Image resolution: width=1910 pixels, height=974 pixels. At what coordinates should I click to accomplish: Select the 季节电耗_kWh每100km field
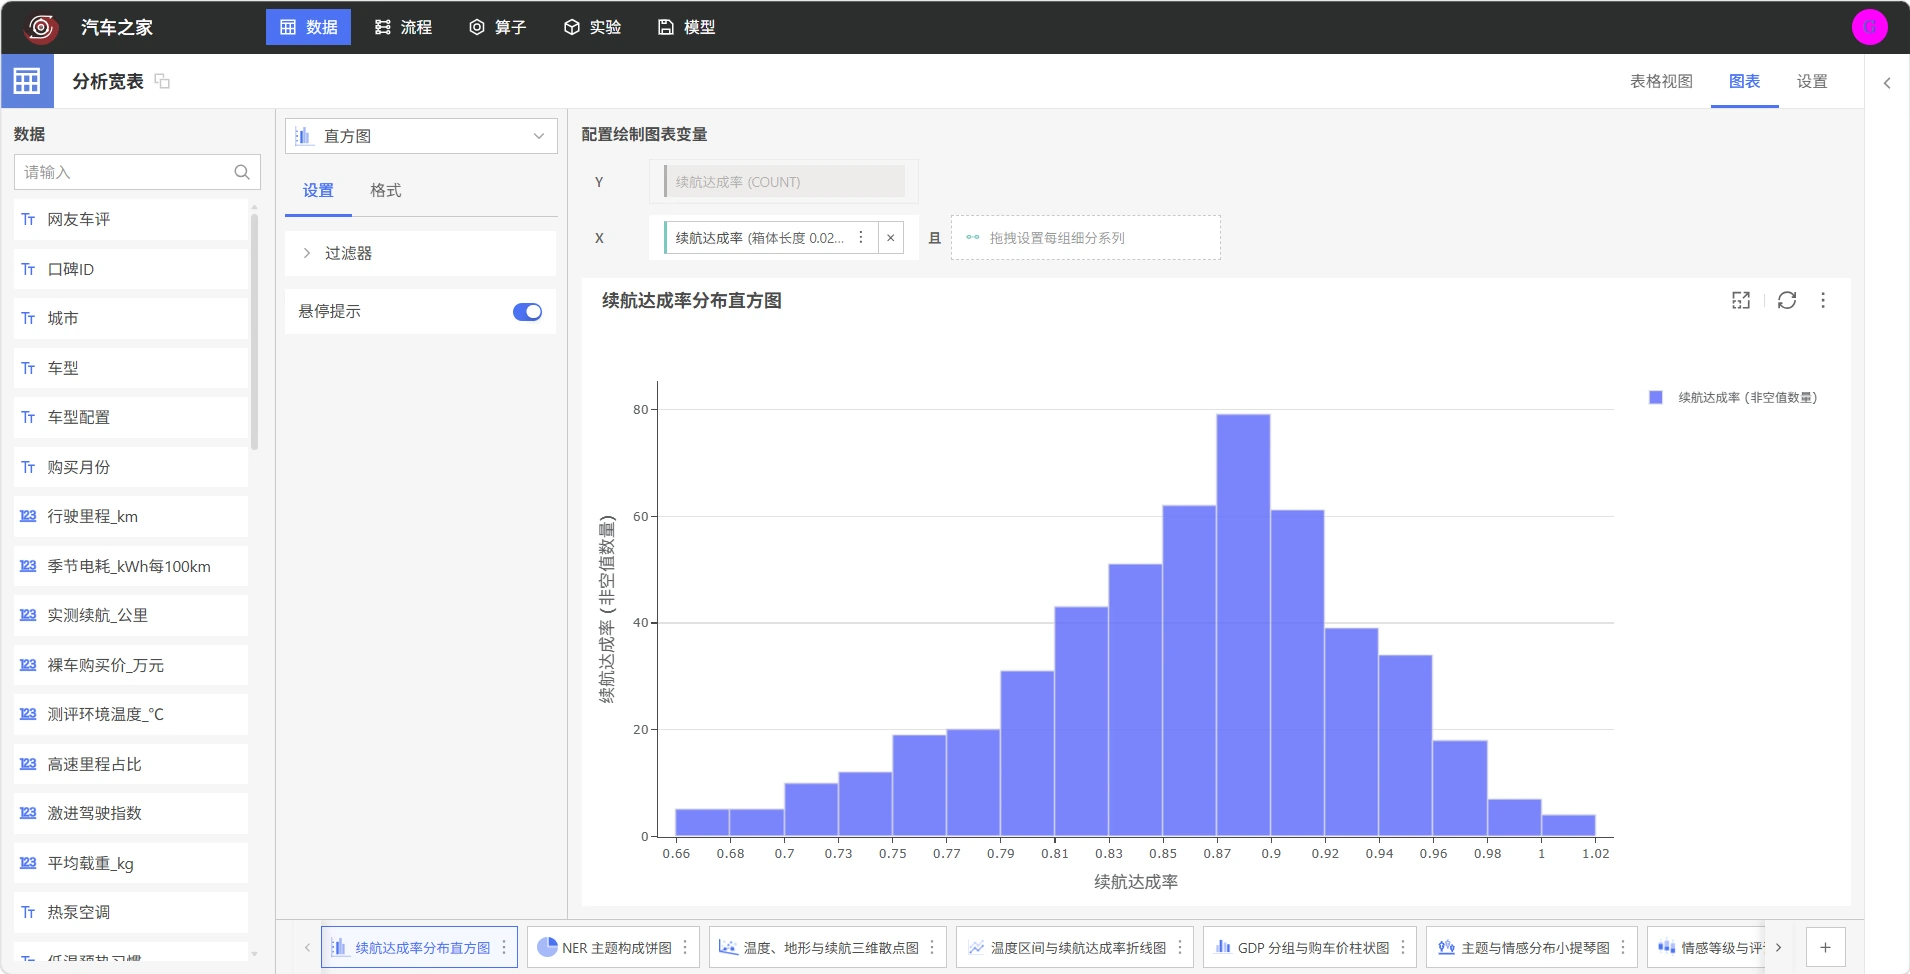(x=131, y=566)
